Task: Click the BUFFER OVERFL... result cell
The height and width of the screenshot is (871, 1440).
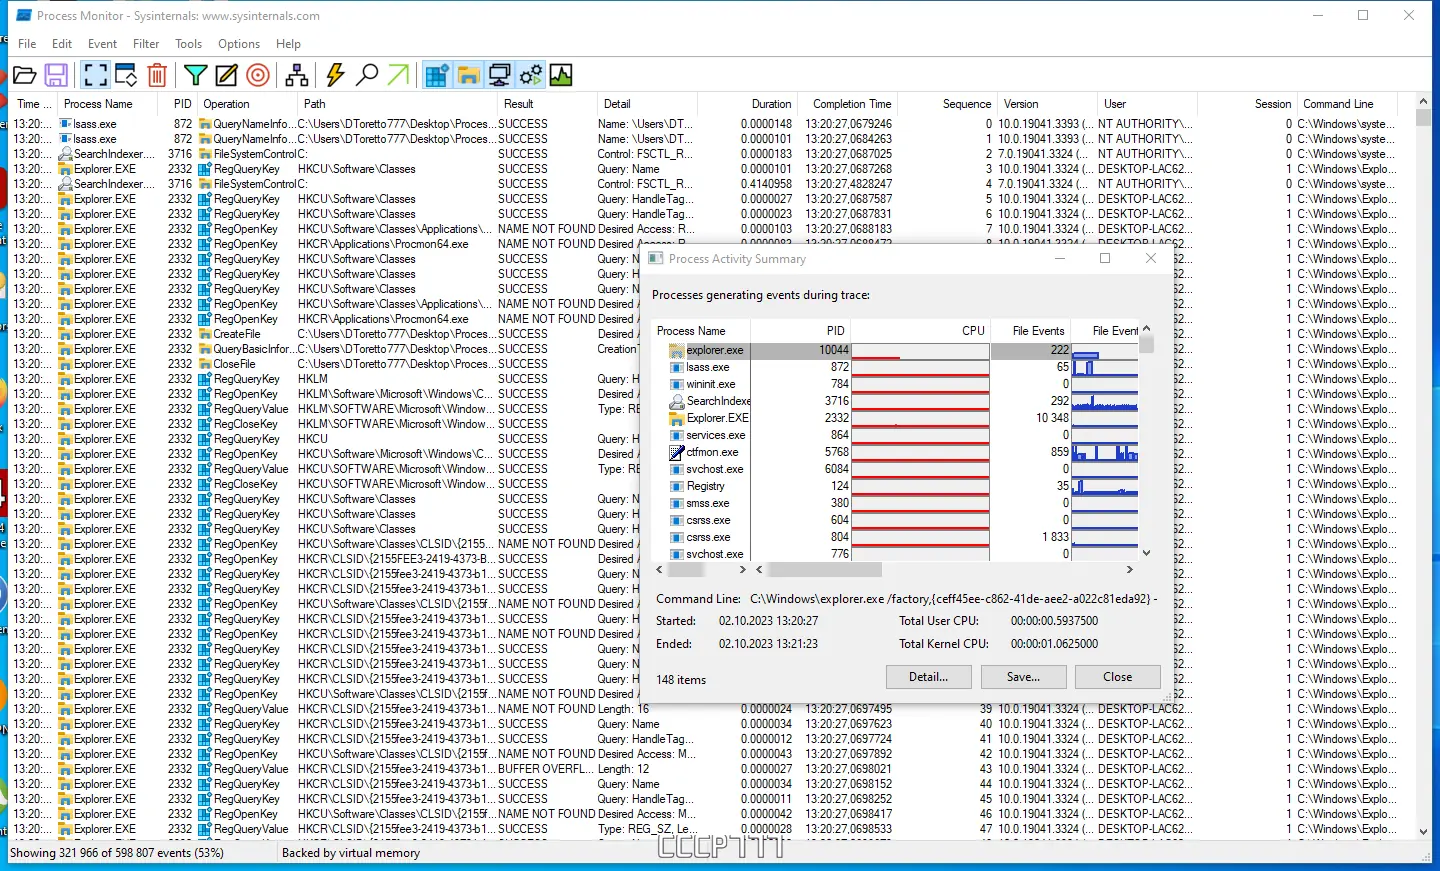Action: [546, 769]
